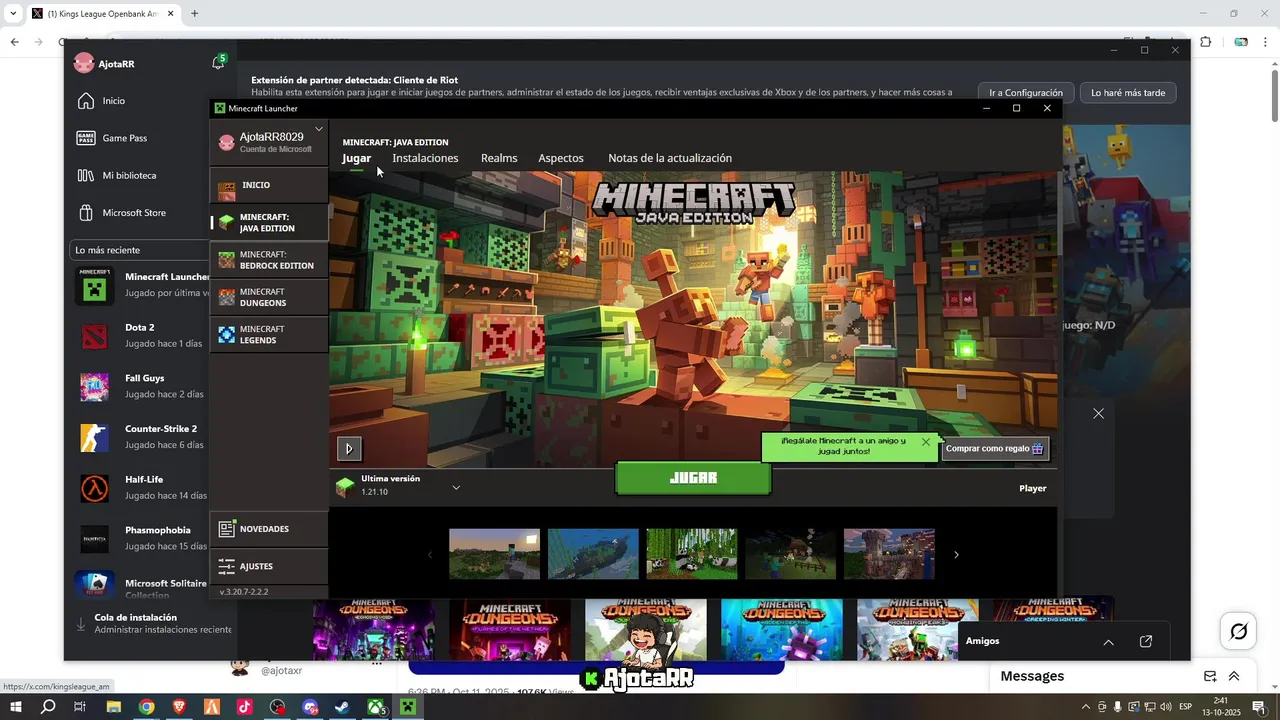The width and height of the screenshot is (1280, 720).
Task: Click the next news arrow
Action: (956, 554)
